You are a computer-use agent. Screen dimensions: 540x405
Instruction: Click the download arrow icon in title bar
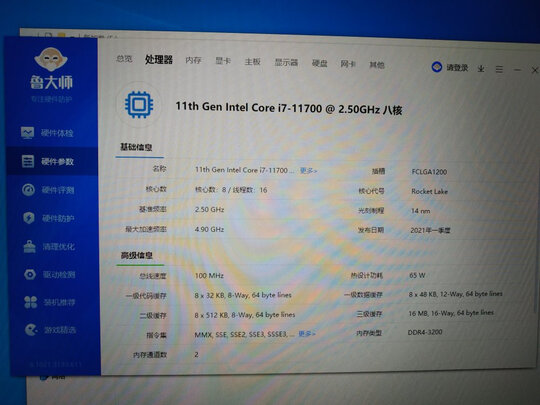481,69
